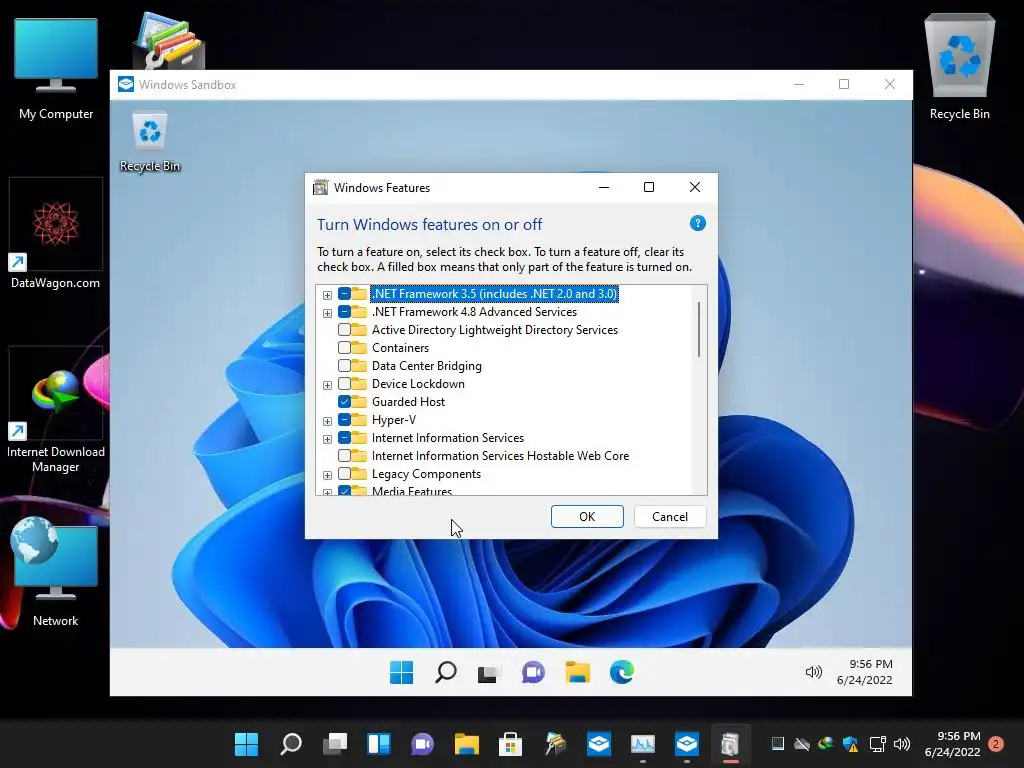
Task: Open Task View on Sandbox taskbar
Action: click(x=488, y=673)
